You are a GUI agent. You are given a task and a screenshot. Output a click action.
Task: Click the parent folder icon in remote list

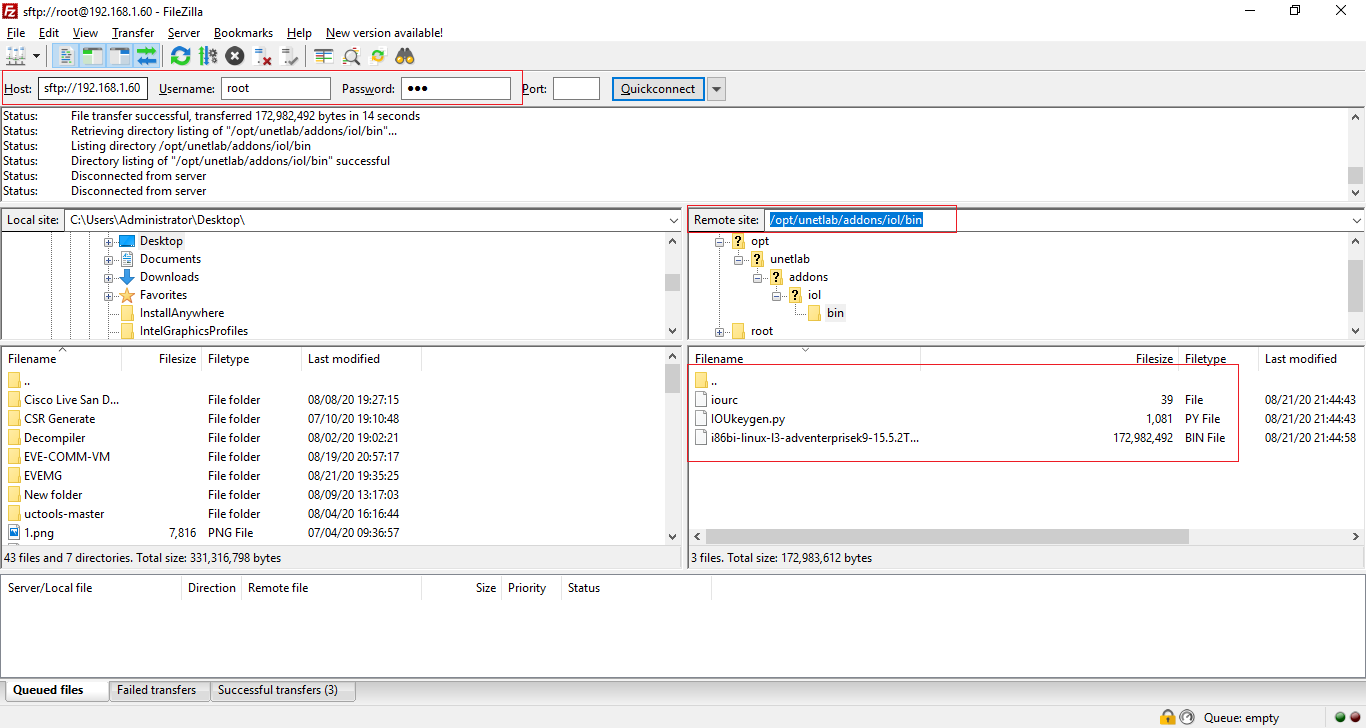pyautogui.click(x=701, y=381)
